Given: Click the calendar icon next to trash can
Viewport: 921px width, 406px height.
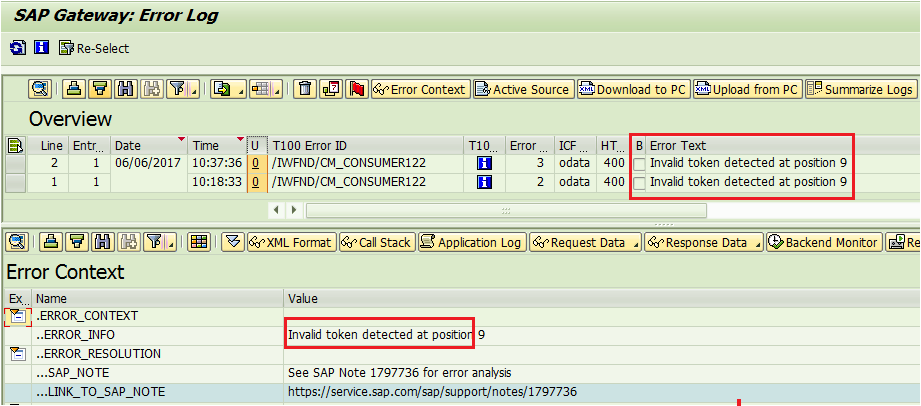Looking at the screenshot, I should pyautogui.click(x=331, y=89).
